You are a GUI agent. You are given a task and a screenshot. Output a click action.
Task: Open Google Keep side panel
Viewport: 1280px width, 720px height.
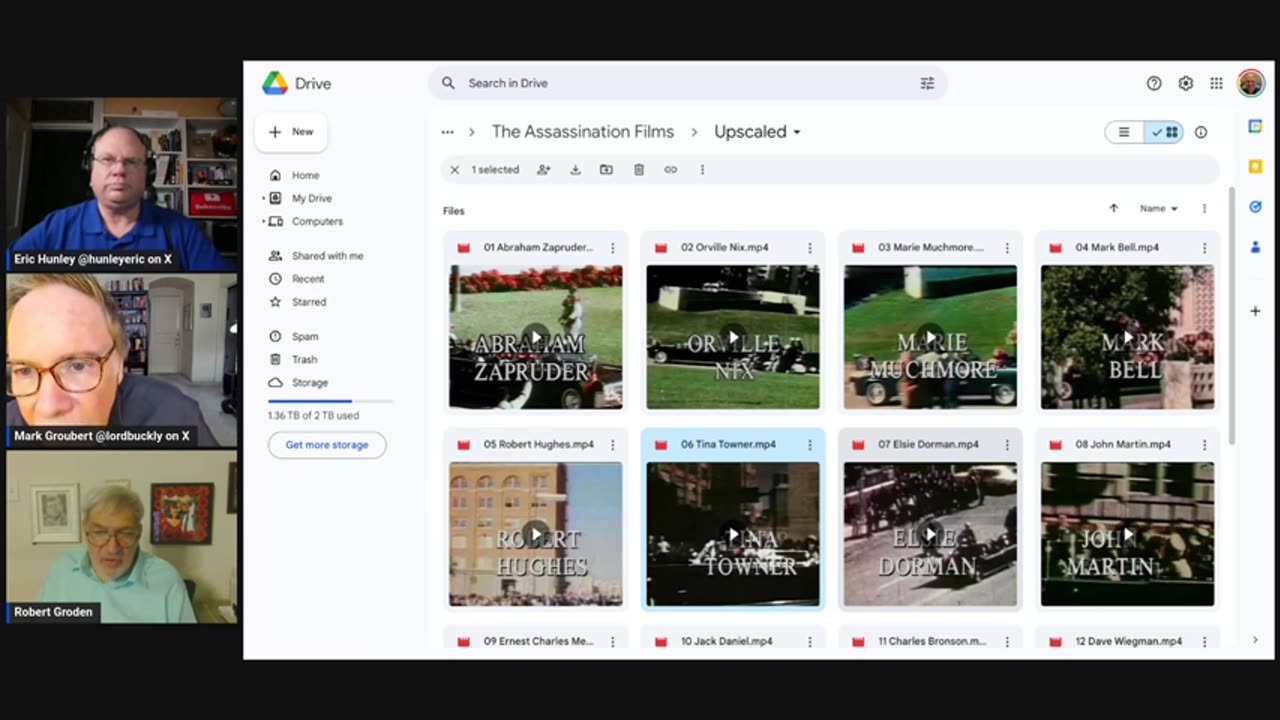[1255, 166]
